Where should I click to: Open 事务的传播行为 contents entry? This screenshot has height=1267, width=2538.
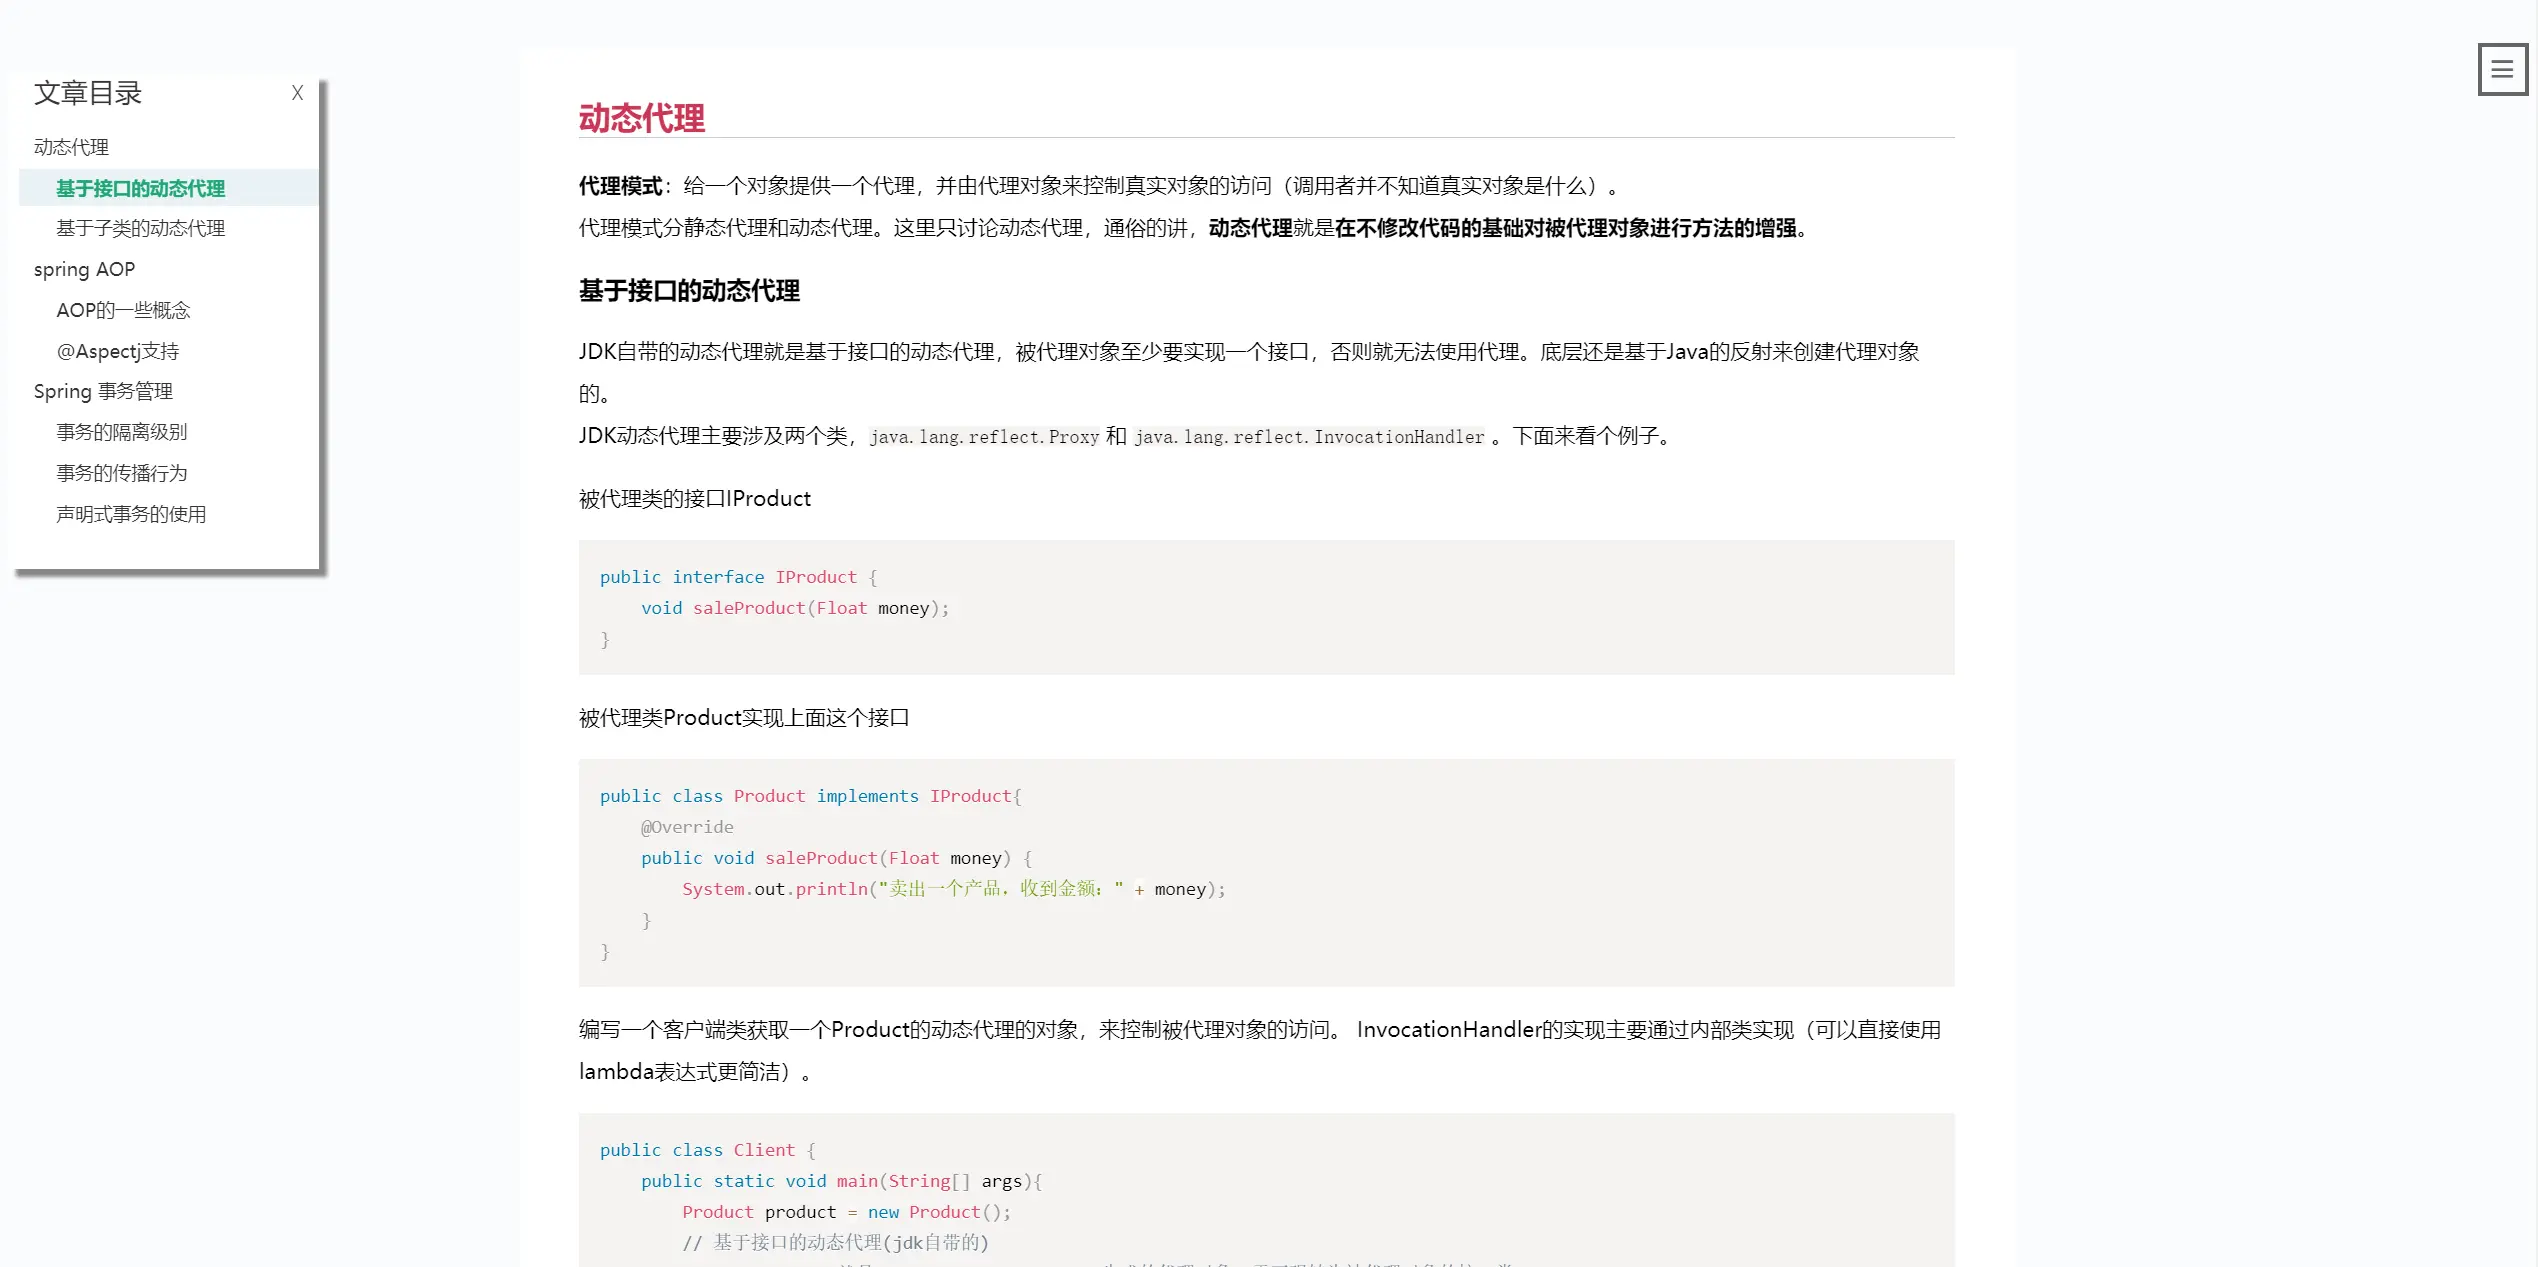click(x=121, y=473)
